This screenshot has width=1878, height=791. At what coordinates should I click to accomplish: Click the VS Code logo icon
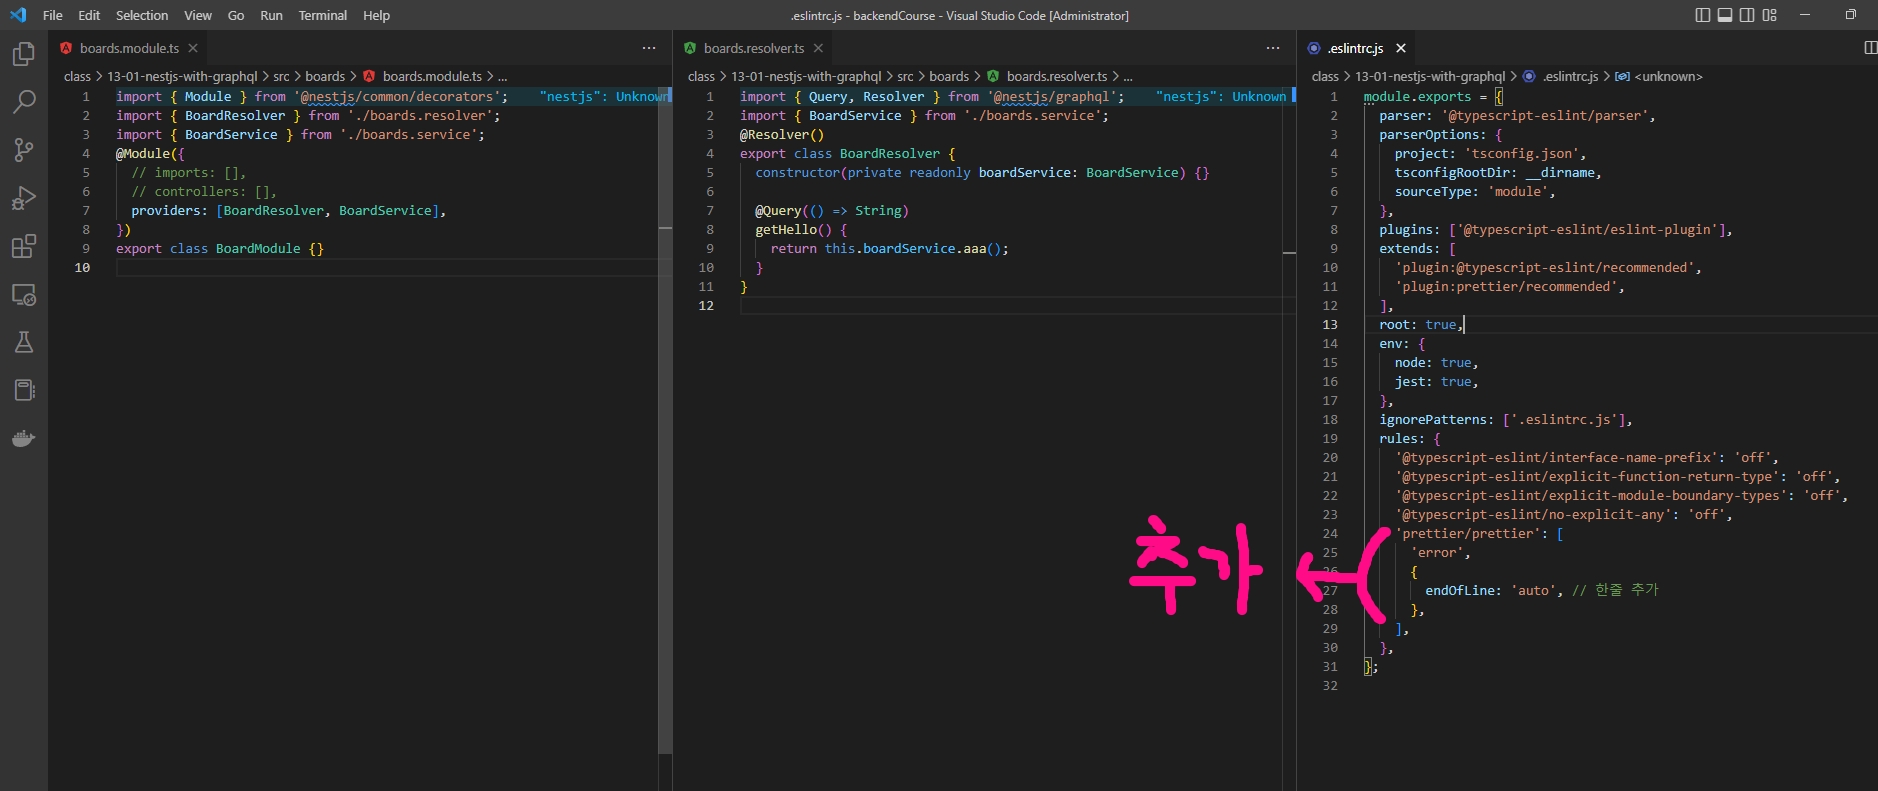18,15
